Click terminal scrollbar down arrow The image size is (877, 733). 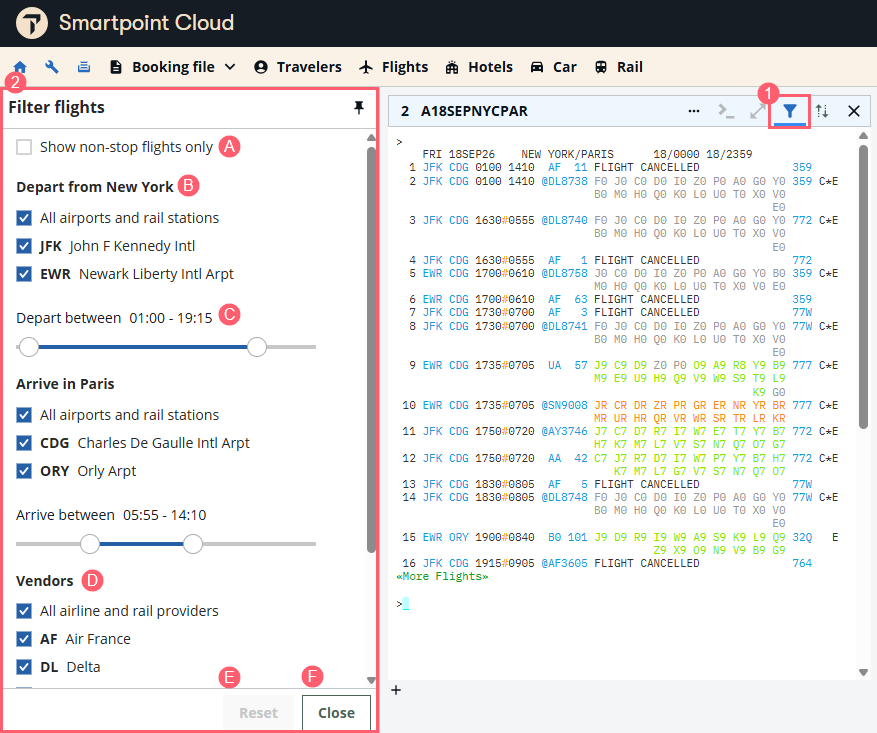[863, 672]
